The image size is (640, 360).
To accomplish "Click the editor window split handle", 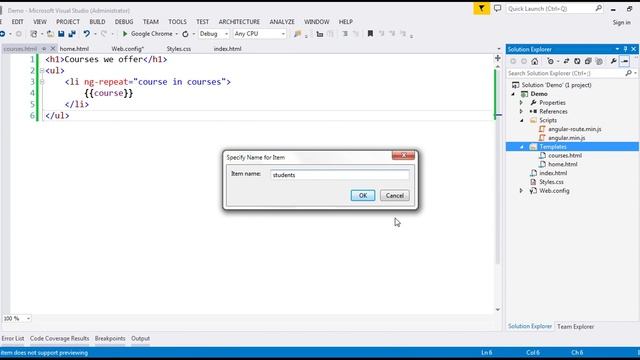I will tap(498, 58).
